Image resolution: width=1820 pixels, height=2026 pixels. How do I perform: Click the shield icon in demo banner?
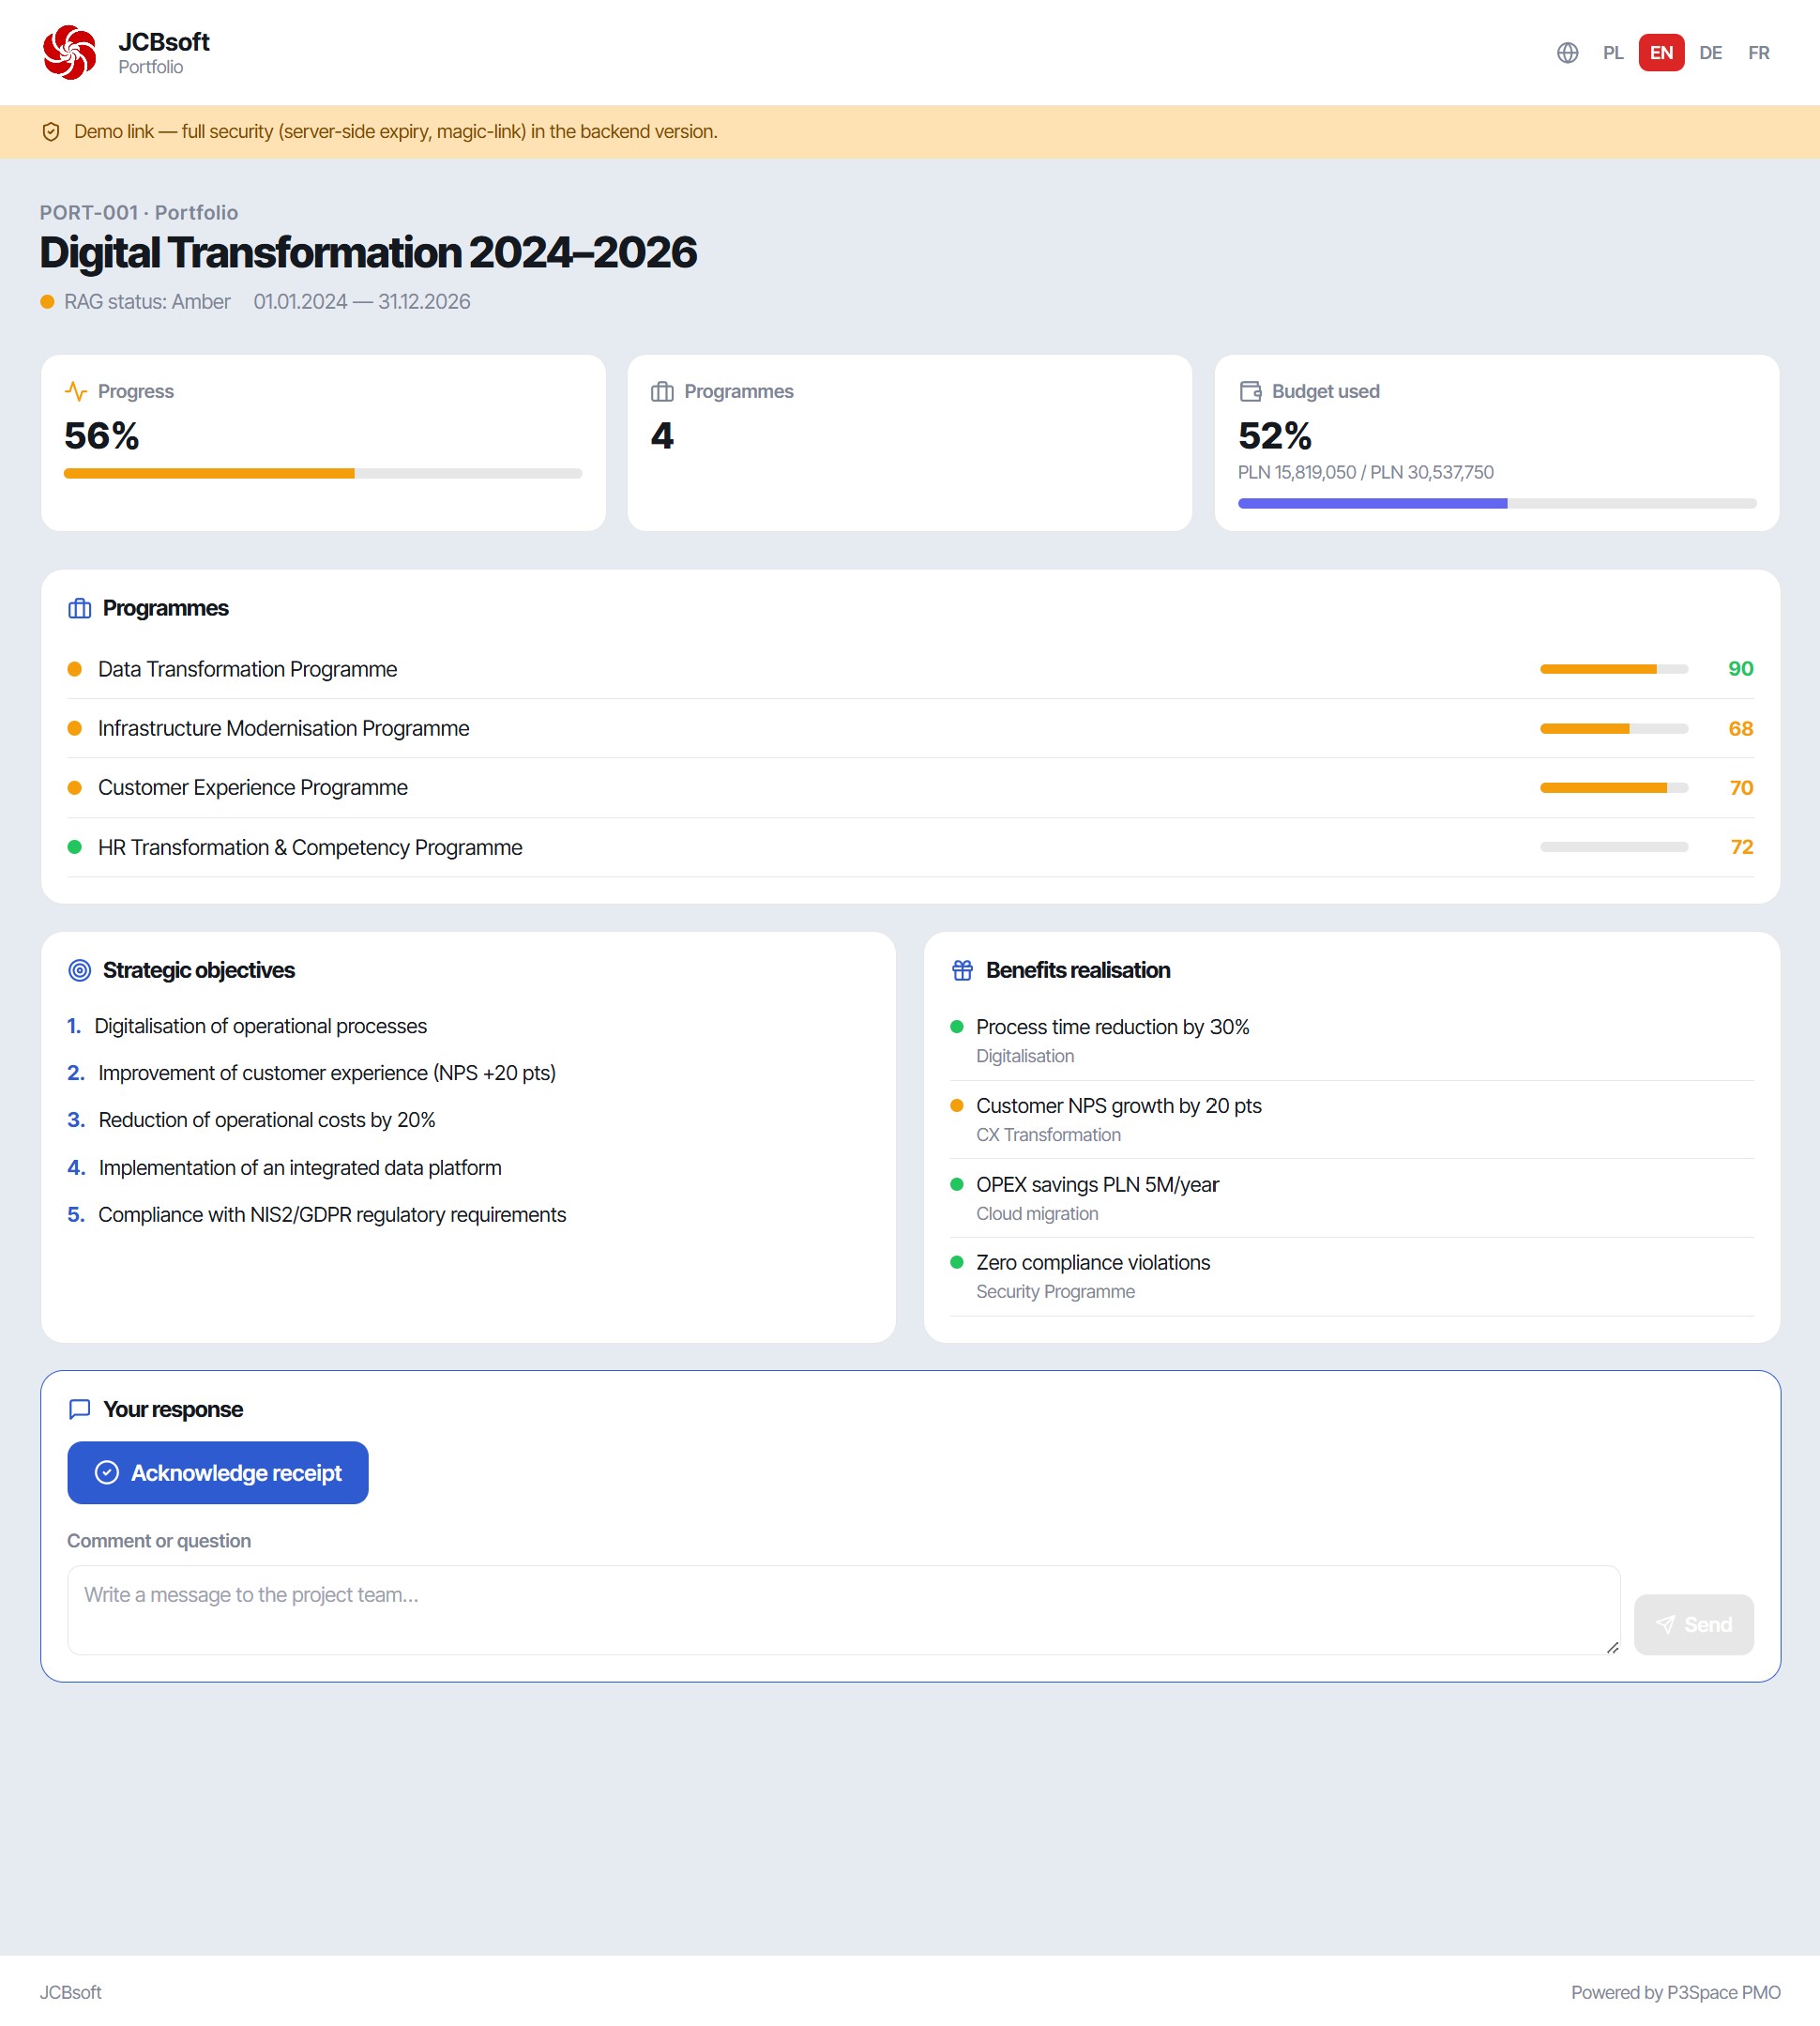coord(51,132)
